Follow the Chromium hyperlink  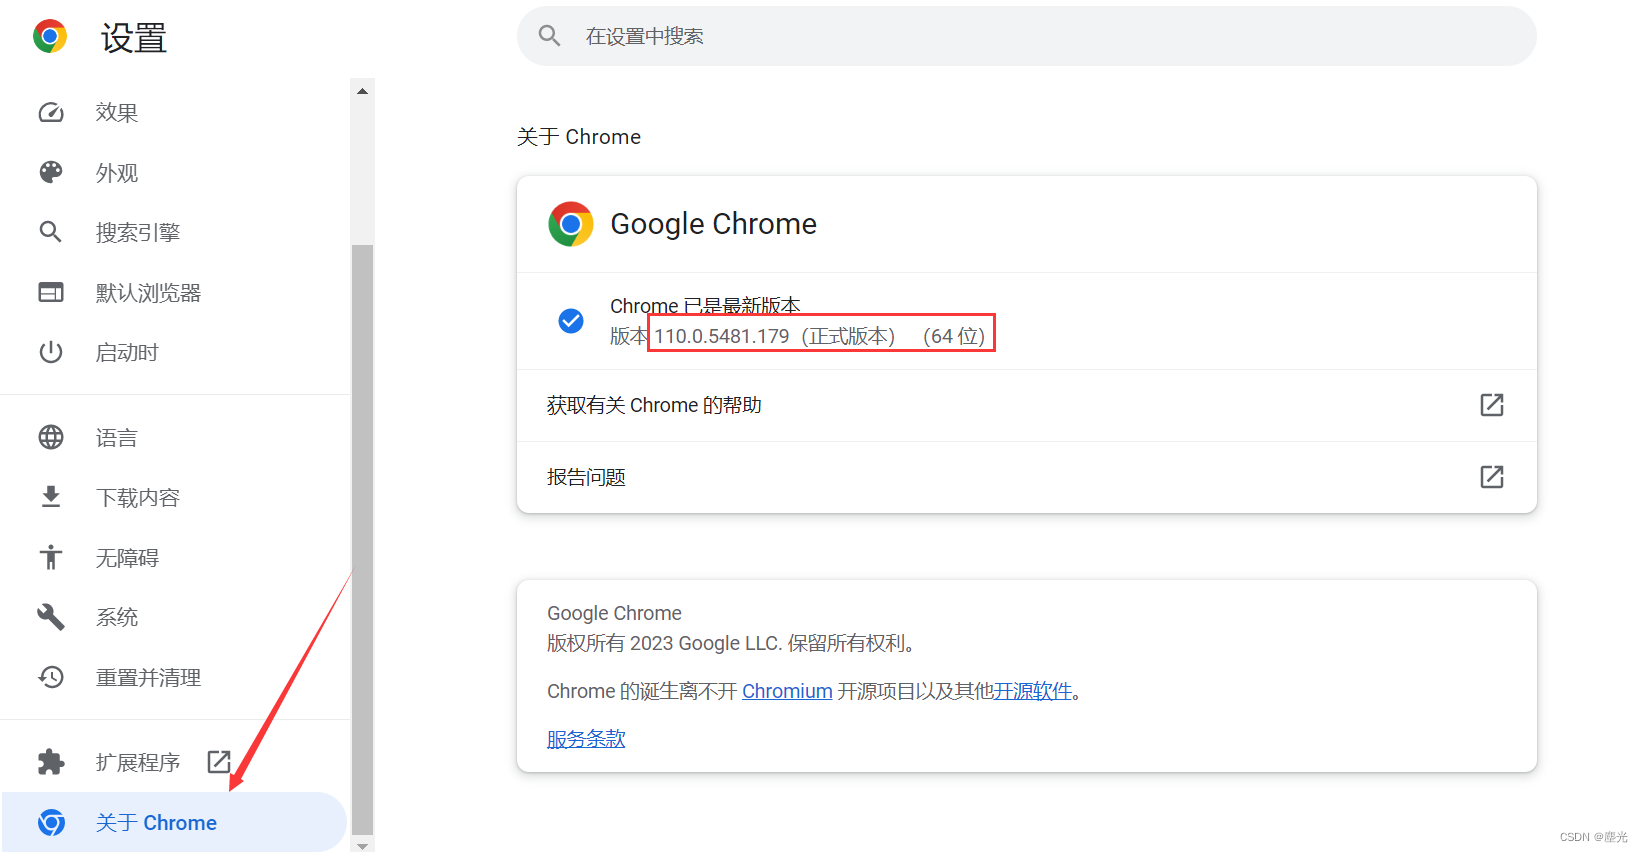[787, 691]
